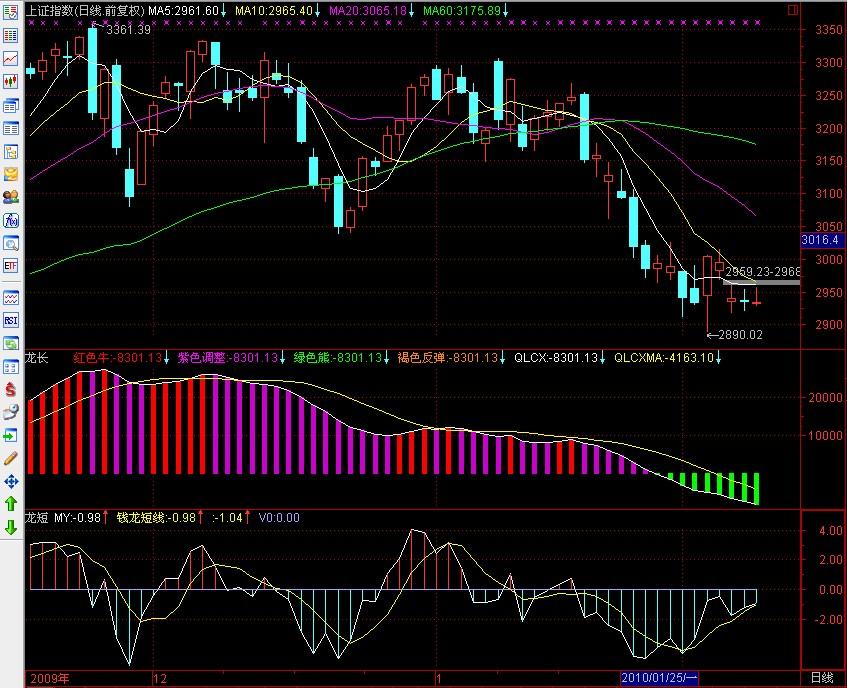The image size is (847, 688).
Task: Click the blue four-way move arrows icon
Action: [x=11, y=481]
